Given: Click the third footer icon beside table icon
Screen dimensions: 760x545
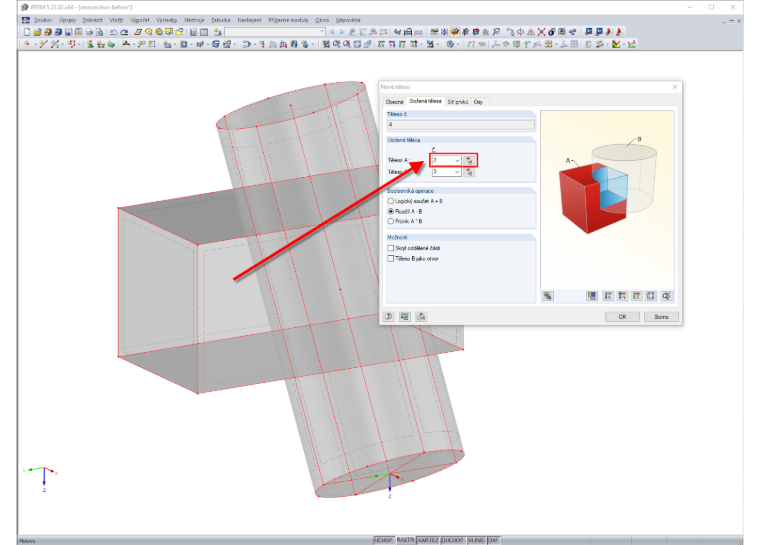Looking at the screenshot, I should [421, 317].
